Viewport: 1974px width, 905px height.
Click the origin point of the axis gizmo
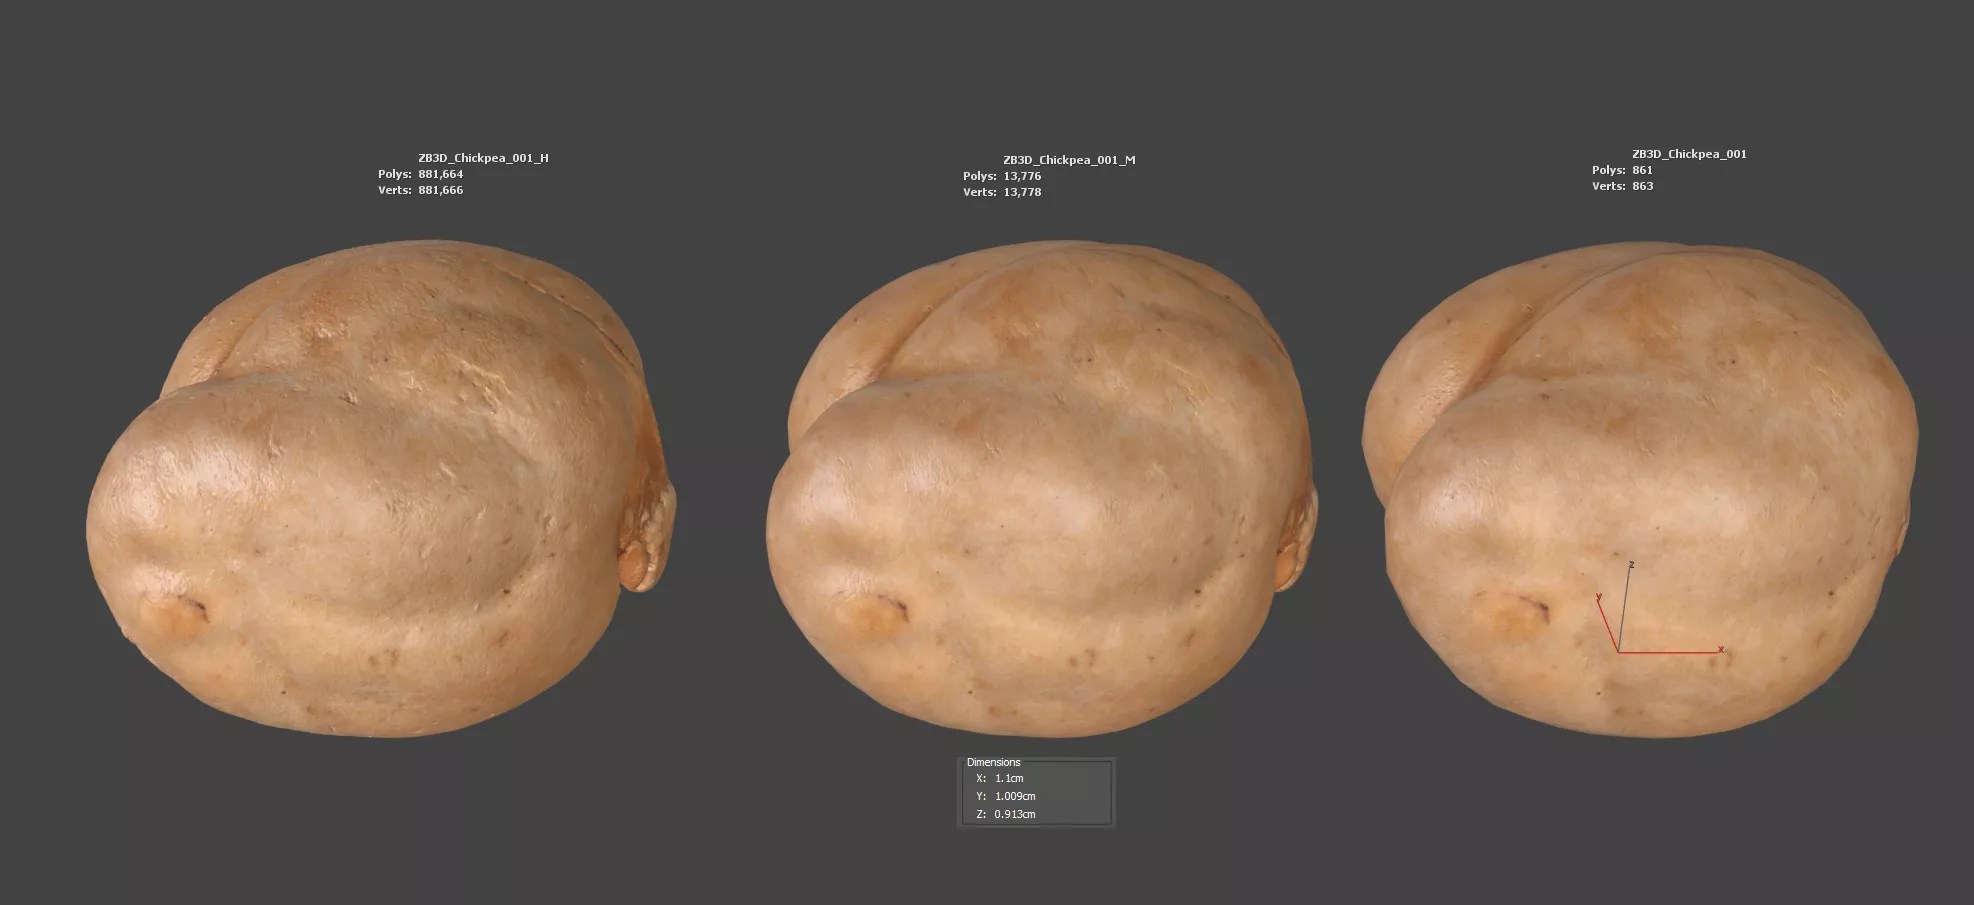coord(1619,652)
